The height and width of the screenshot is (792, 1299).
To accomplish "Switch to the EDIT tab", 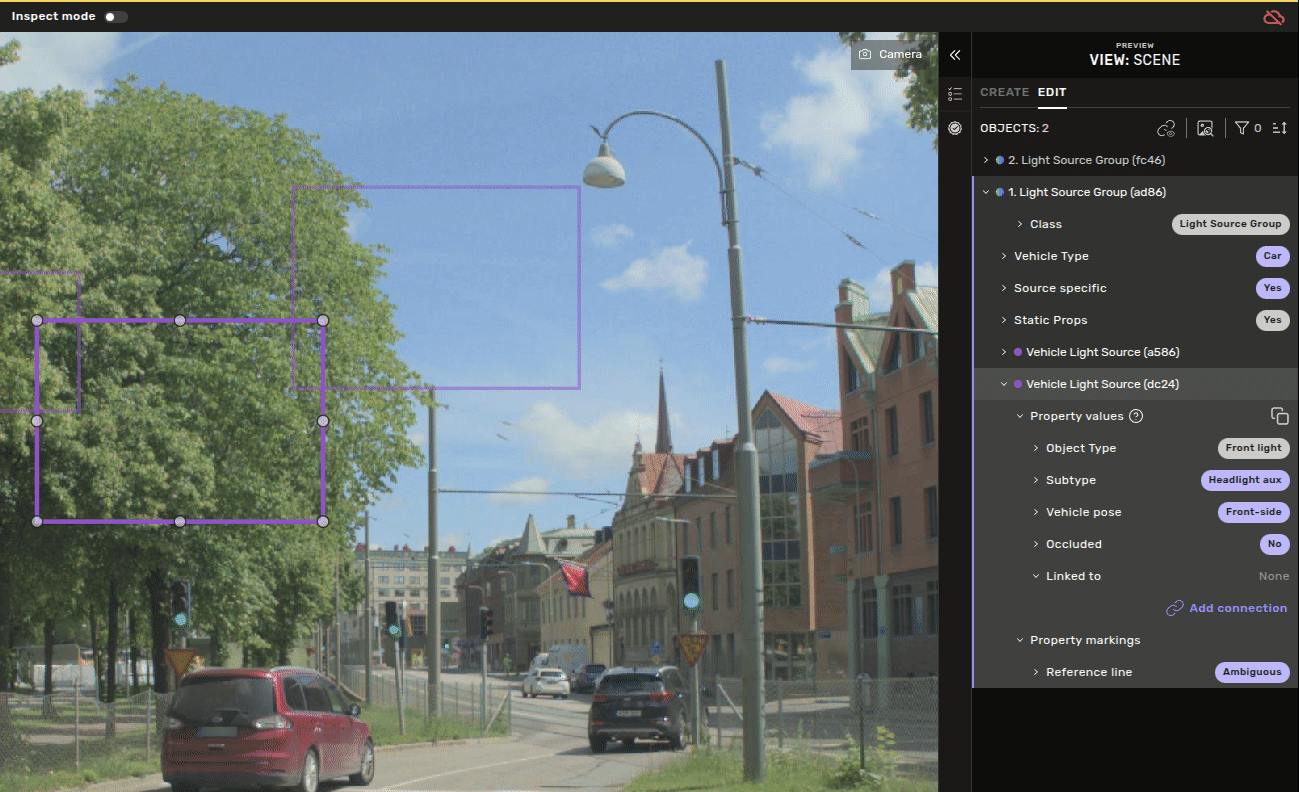I will point(1052,92).
